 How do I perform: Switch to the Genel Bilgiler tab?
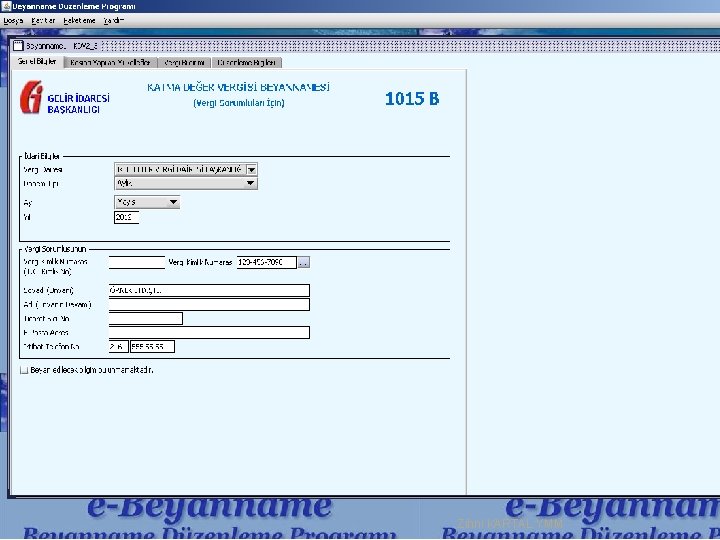tap(37, 62)
